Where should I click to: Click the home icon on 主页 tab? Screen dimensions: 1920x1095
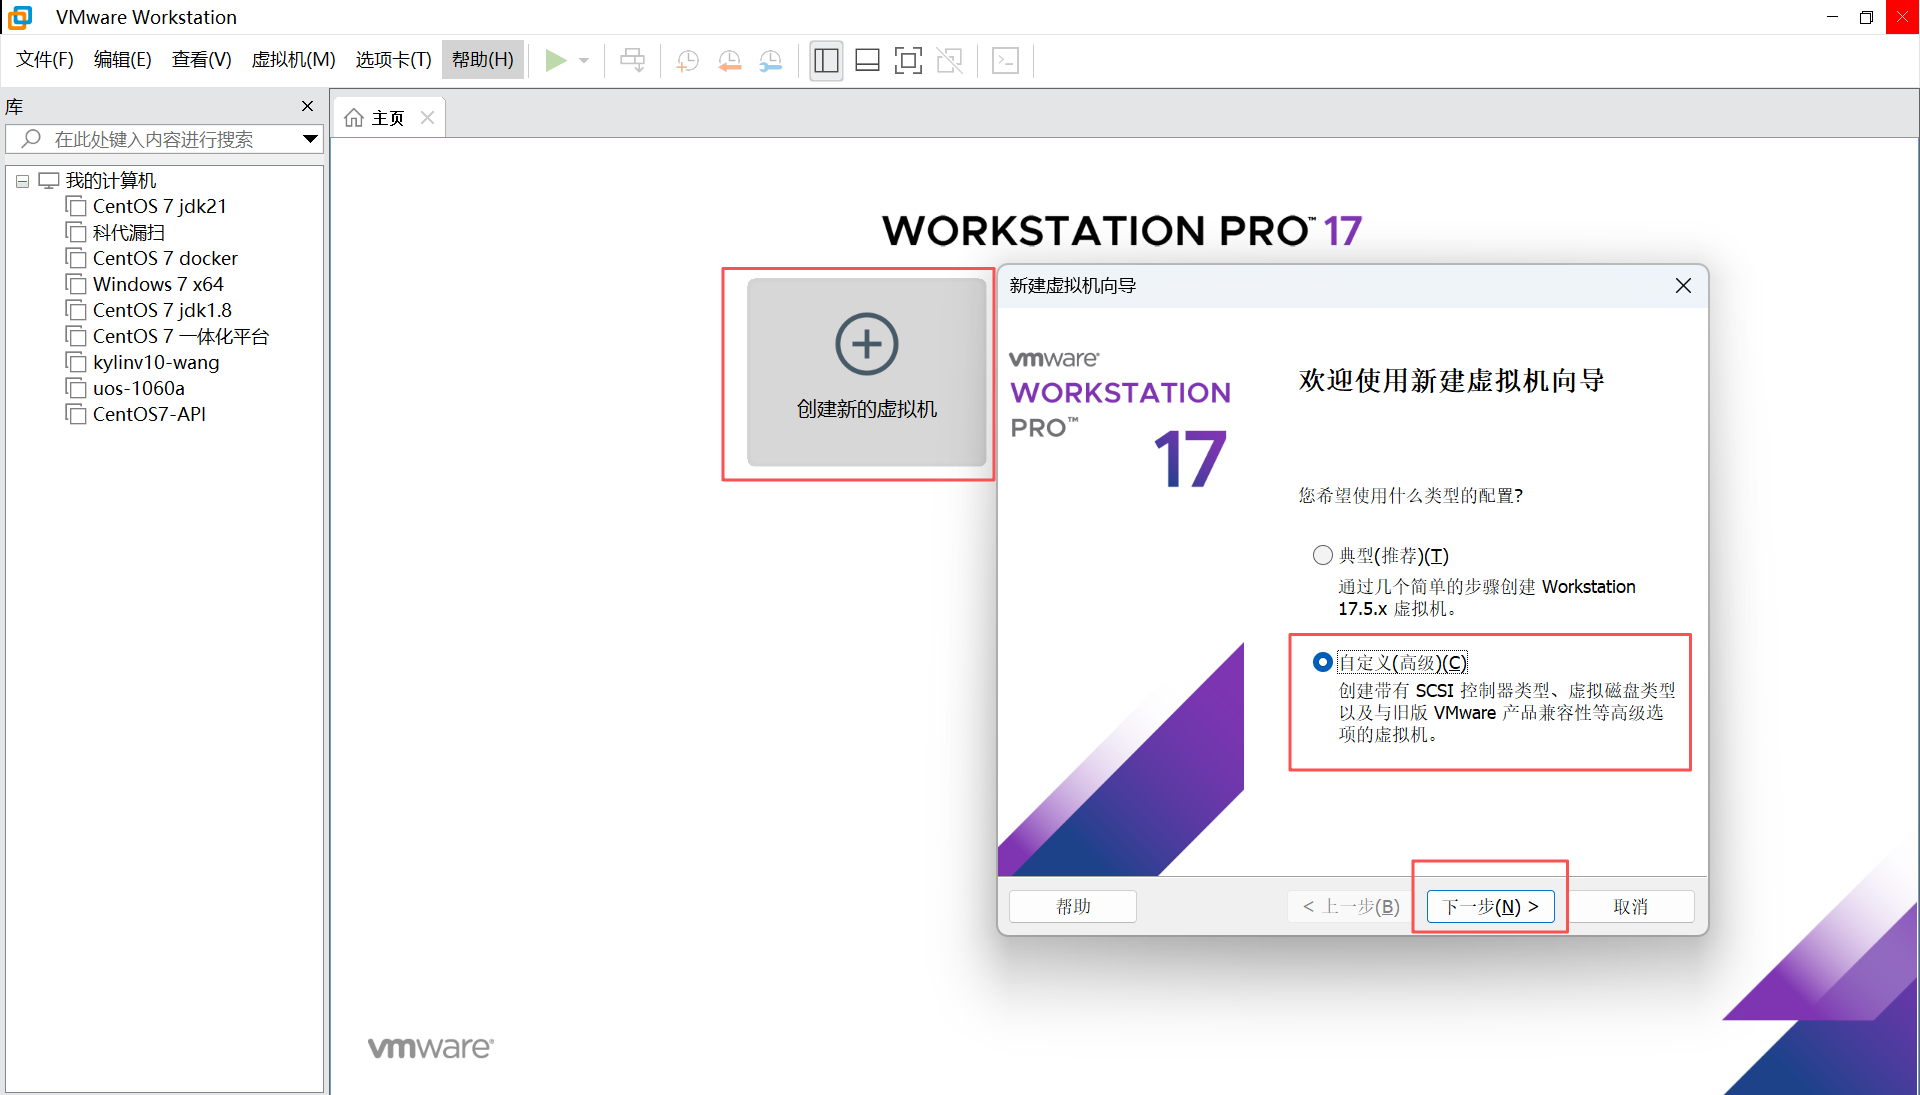(354, 118)
